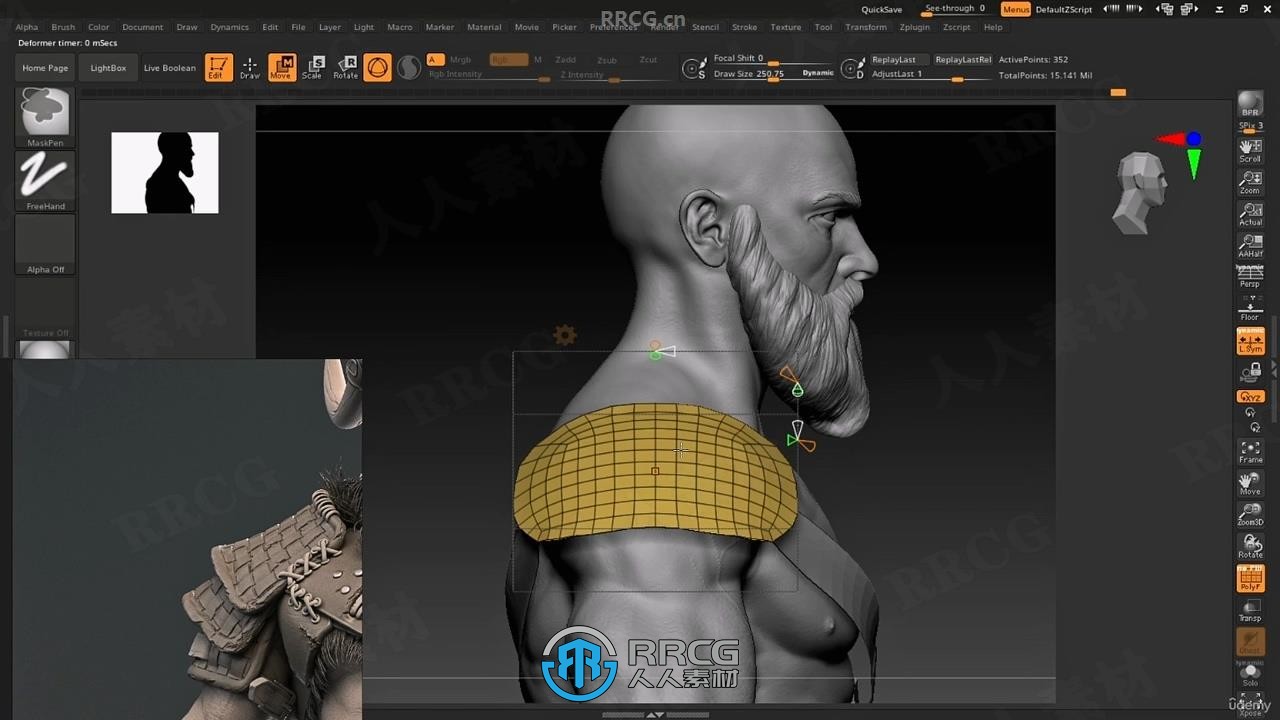Set canvas to Actual size
The image size is (1280, 720).
point(1250,214)
